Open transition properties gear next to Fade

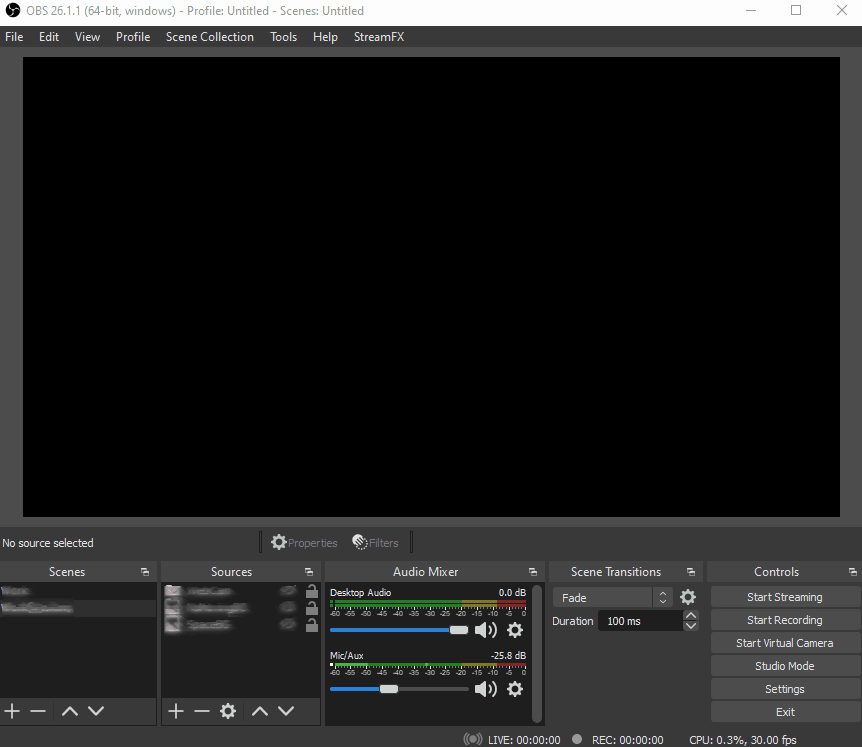point(688,597)
